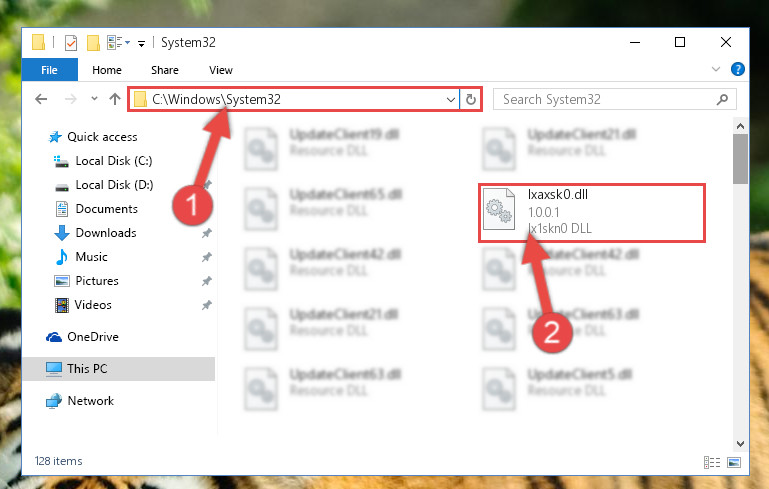The width and height of the screenshot is (769, 489).
Task: Click the search magnifier icon
Action: click(x=722, y=100)
